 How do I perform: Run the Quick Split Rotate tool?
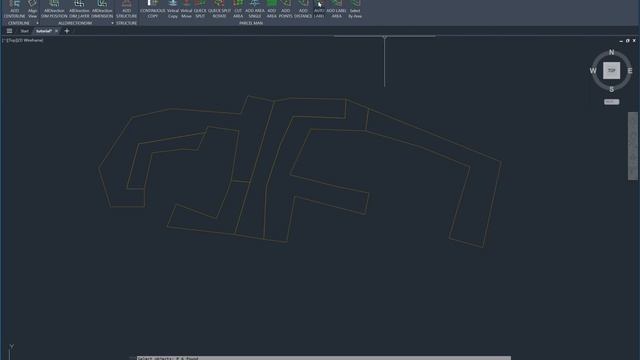220,9
